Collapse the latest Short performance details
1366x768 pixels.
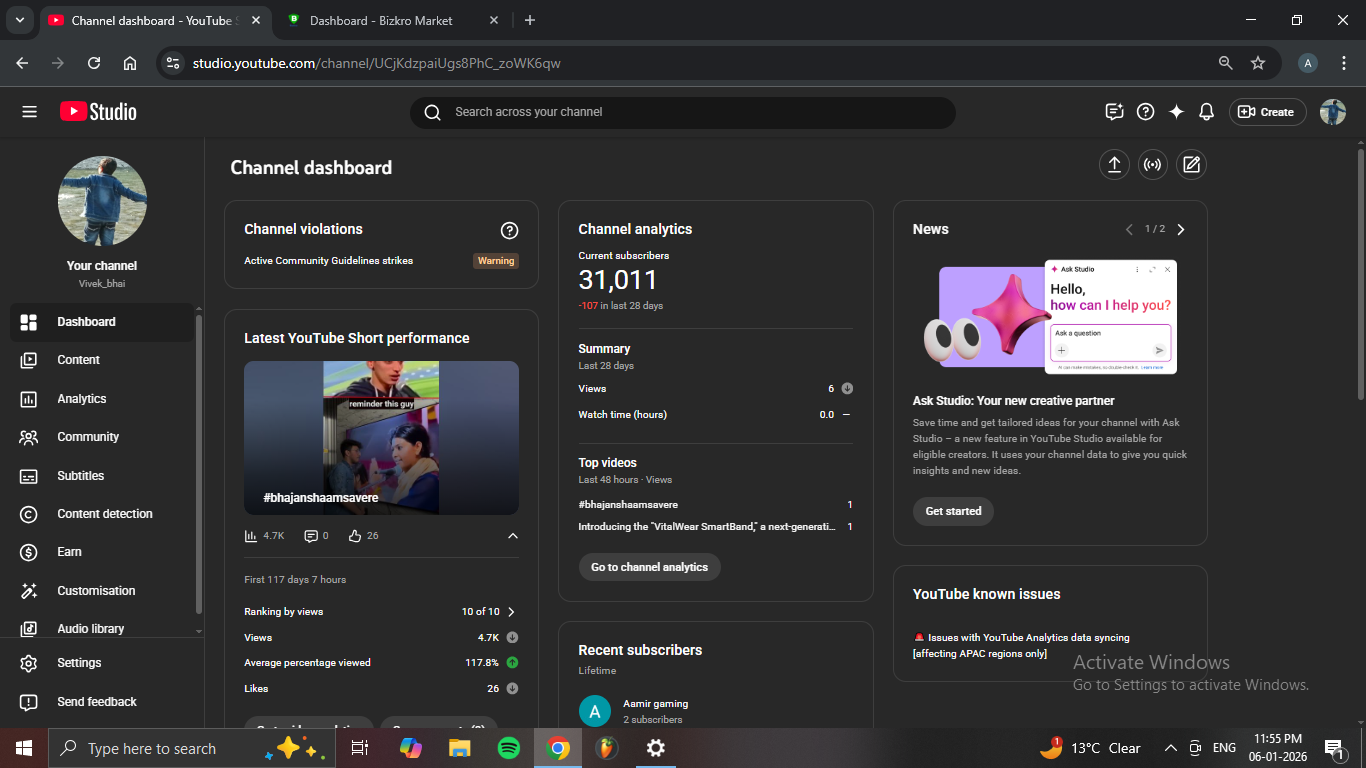click(x=513, y=536)
